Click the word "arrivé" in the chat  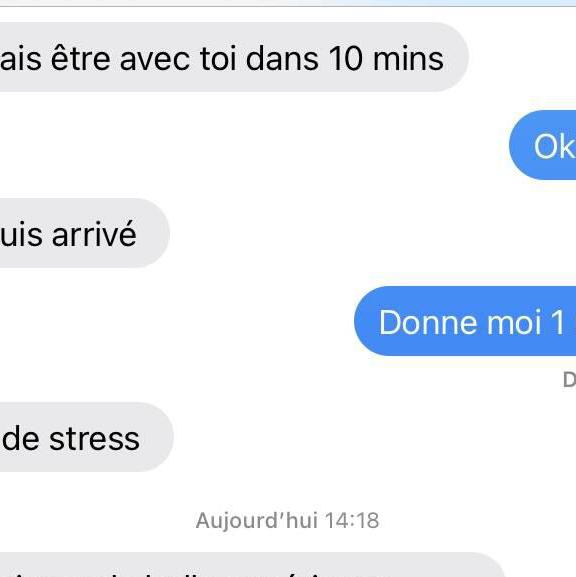(94, 234)
